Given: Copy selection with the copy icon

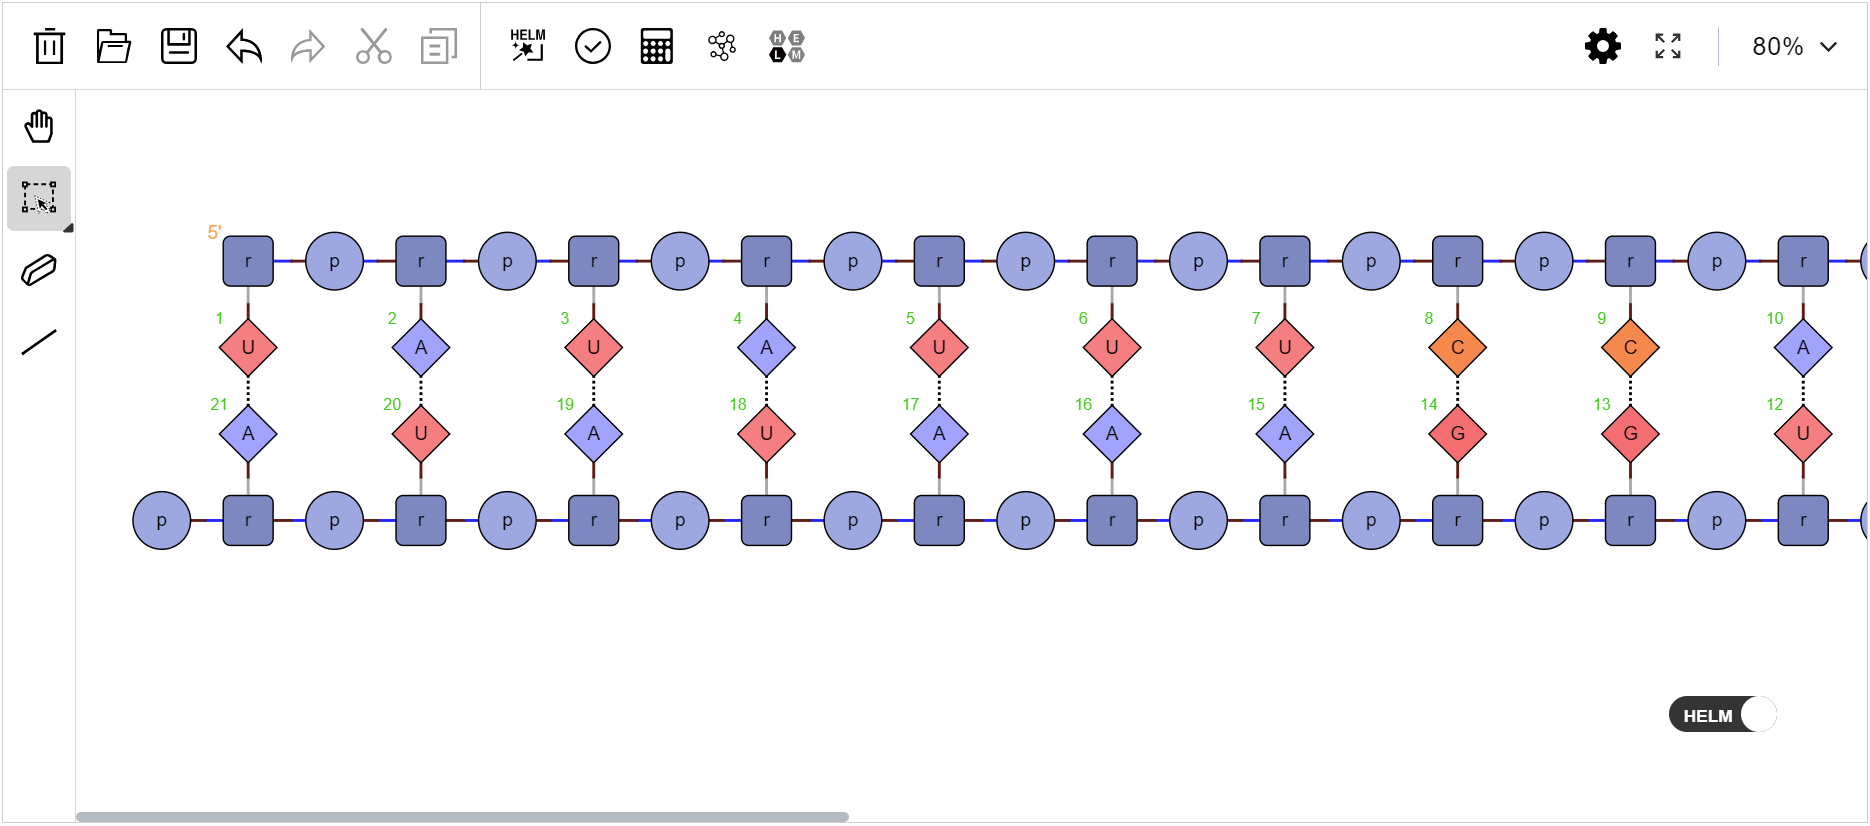Looking at the screenshot, I should (439, 46).
